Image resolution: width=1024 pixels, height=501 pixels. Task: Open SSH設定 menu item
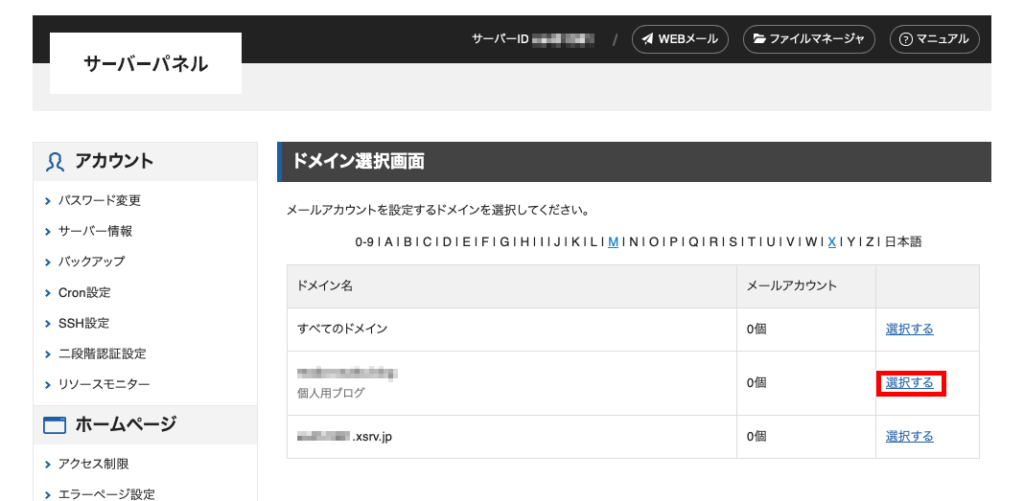pos(84,323)
